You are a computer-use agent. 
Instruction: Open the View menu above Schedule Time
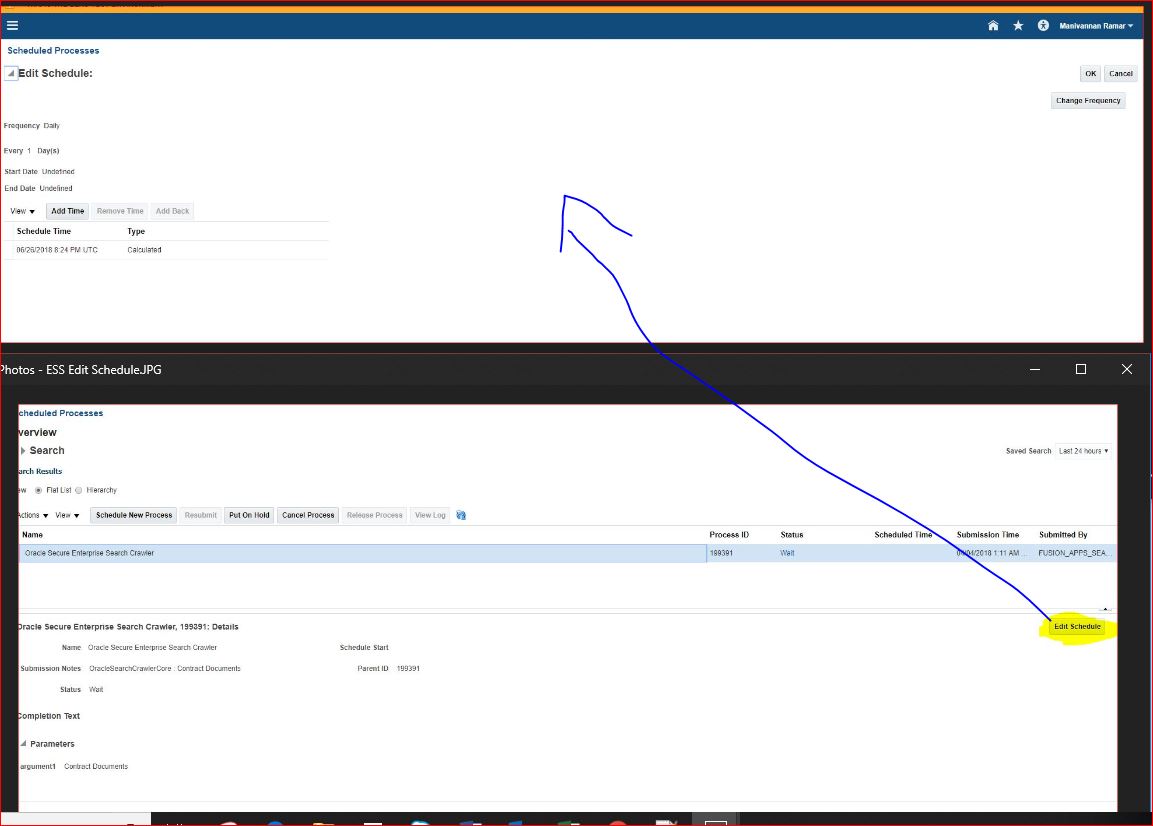point(22,211)
